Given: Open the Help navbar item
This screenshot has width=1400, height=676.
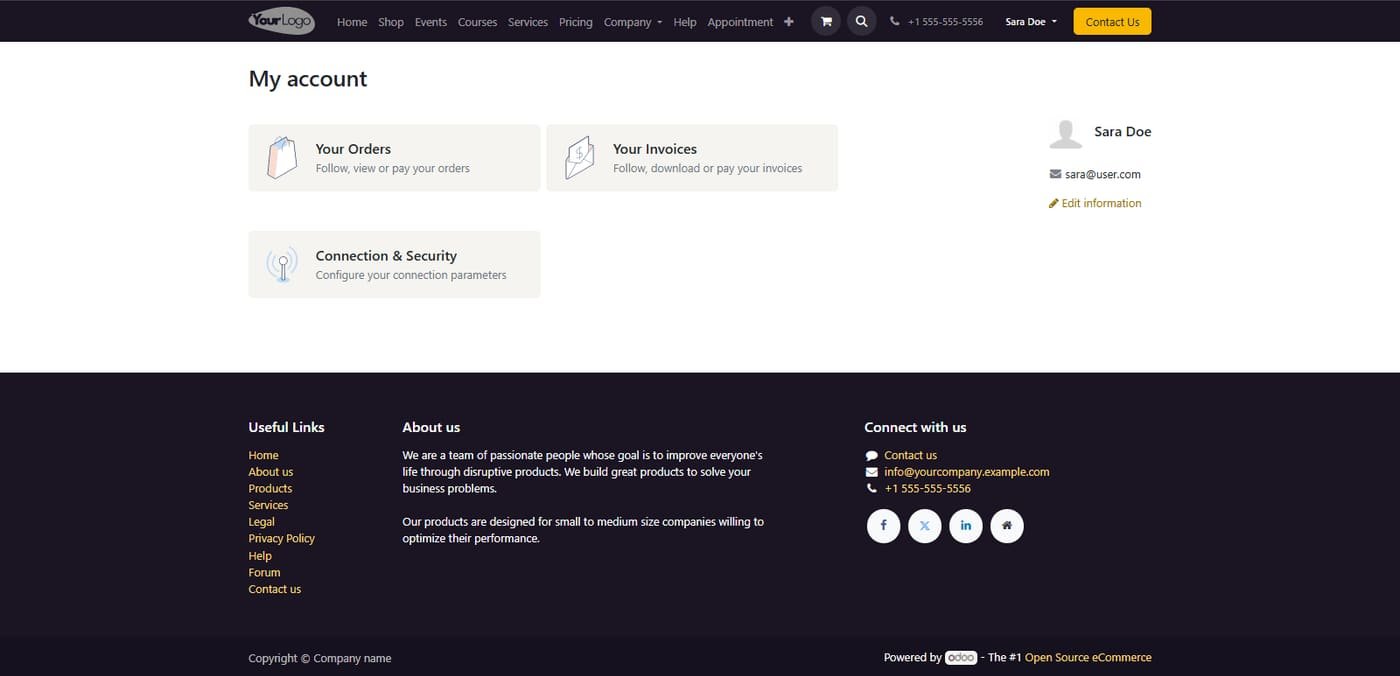Looking at the screenshot, I should [685, 22].
